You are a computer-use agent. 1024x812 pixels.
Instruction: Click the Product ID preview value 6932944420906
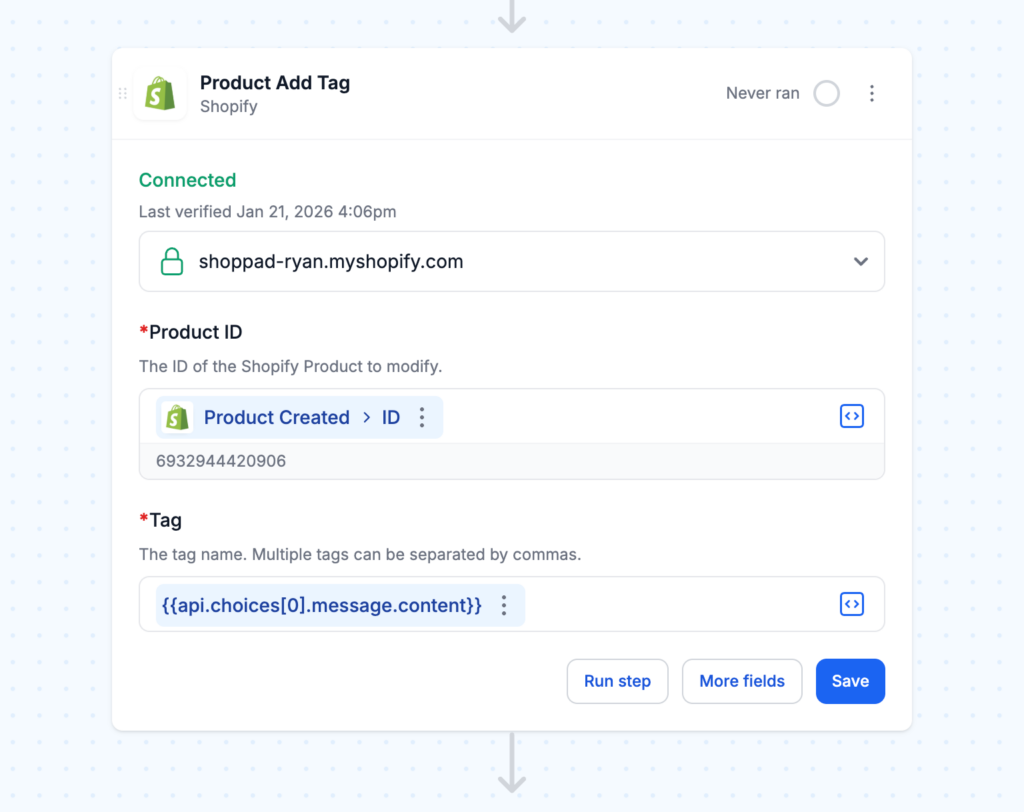coord(220,461)
